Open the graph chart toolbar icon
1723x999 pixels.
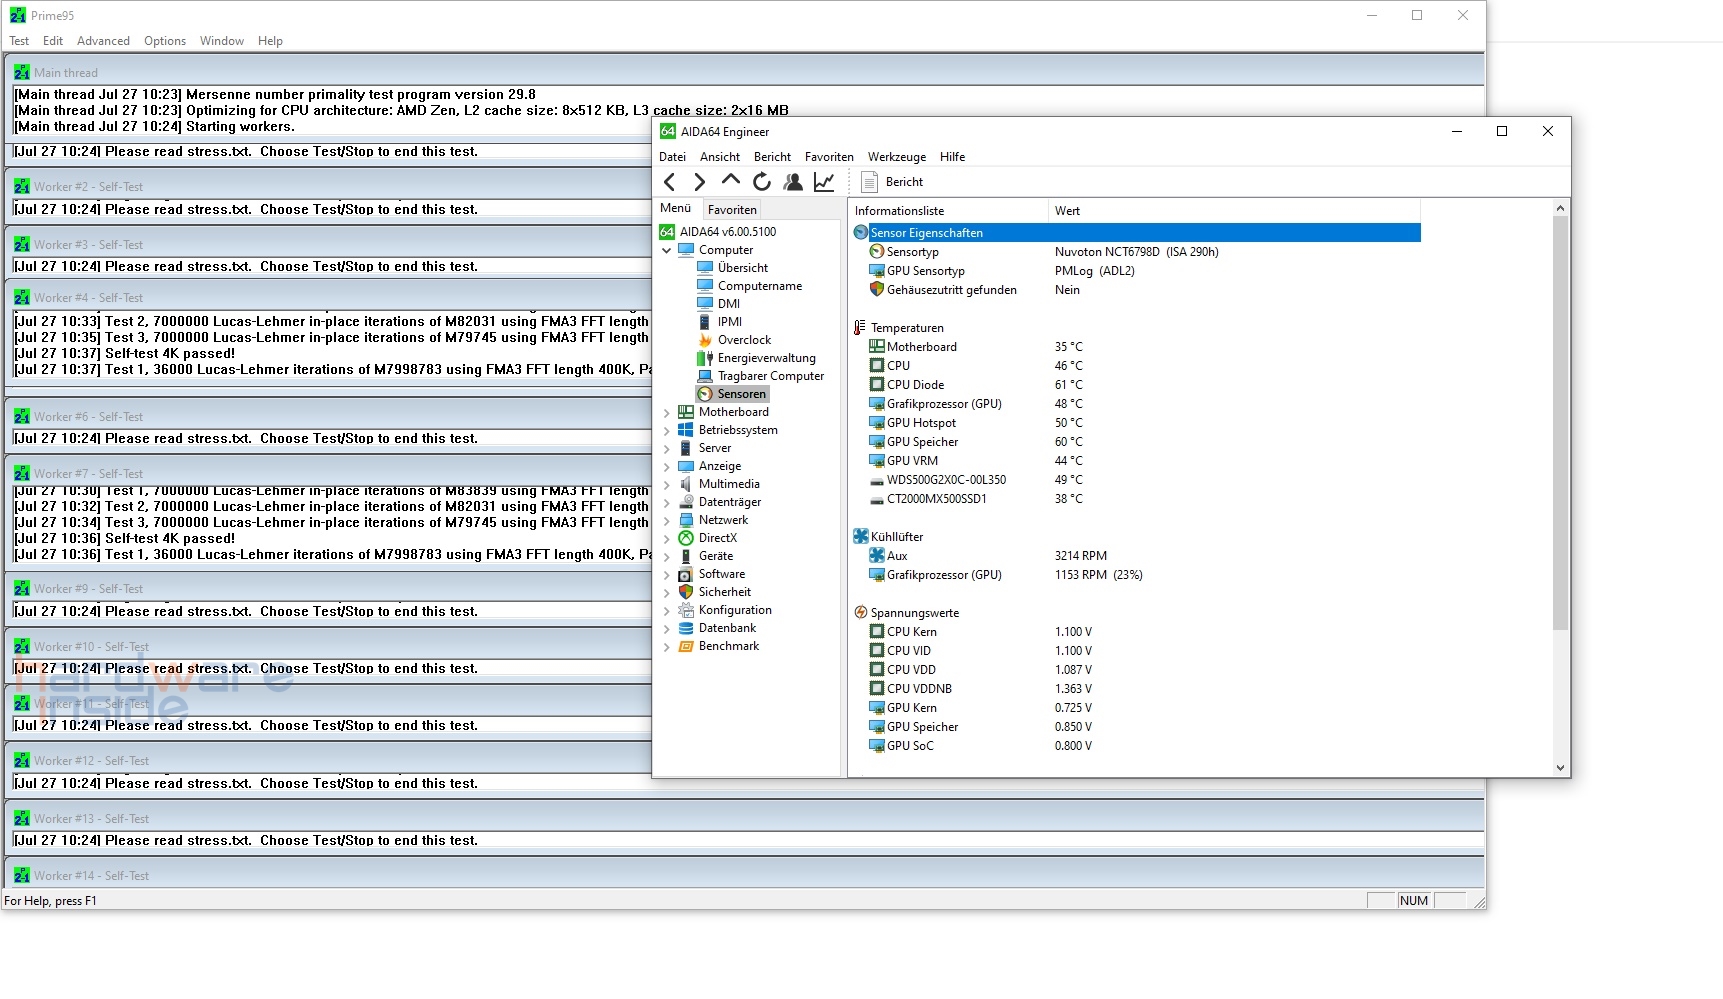click(x=824, y=182)
